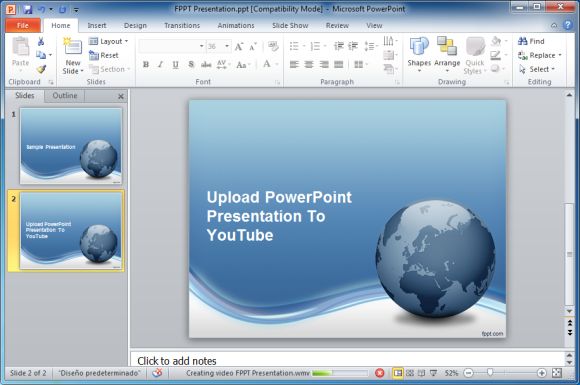Increase list indent level

point(353,46)
